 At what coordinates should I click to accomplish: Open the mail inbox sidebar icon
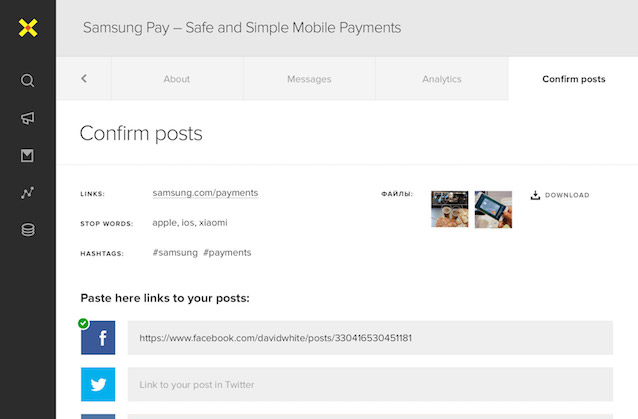27,155
